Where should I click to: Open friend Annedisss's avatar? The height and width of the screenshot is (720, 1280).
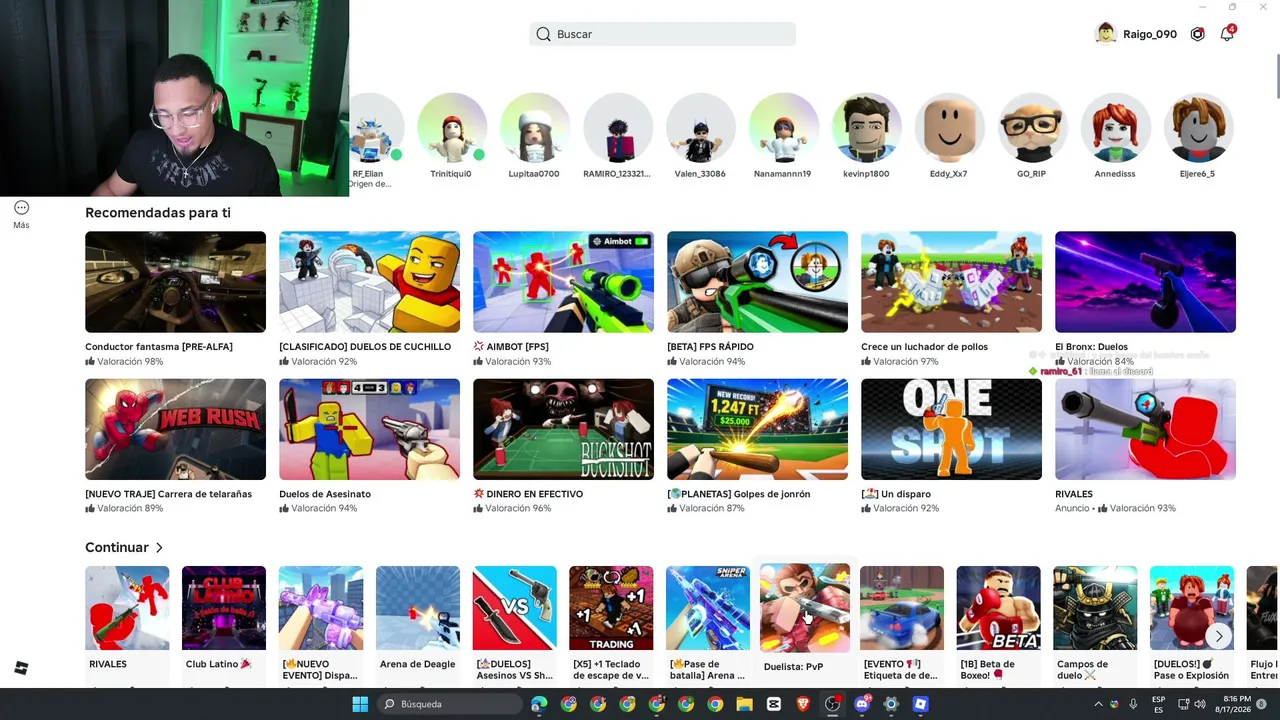click(x=1115, y=127)
